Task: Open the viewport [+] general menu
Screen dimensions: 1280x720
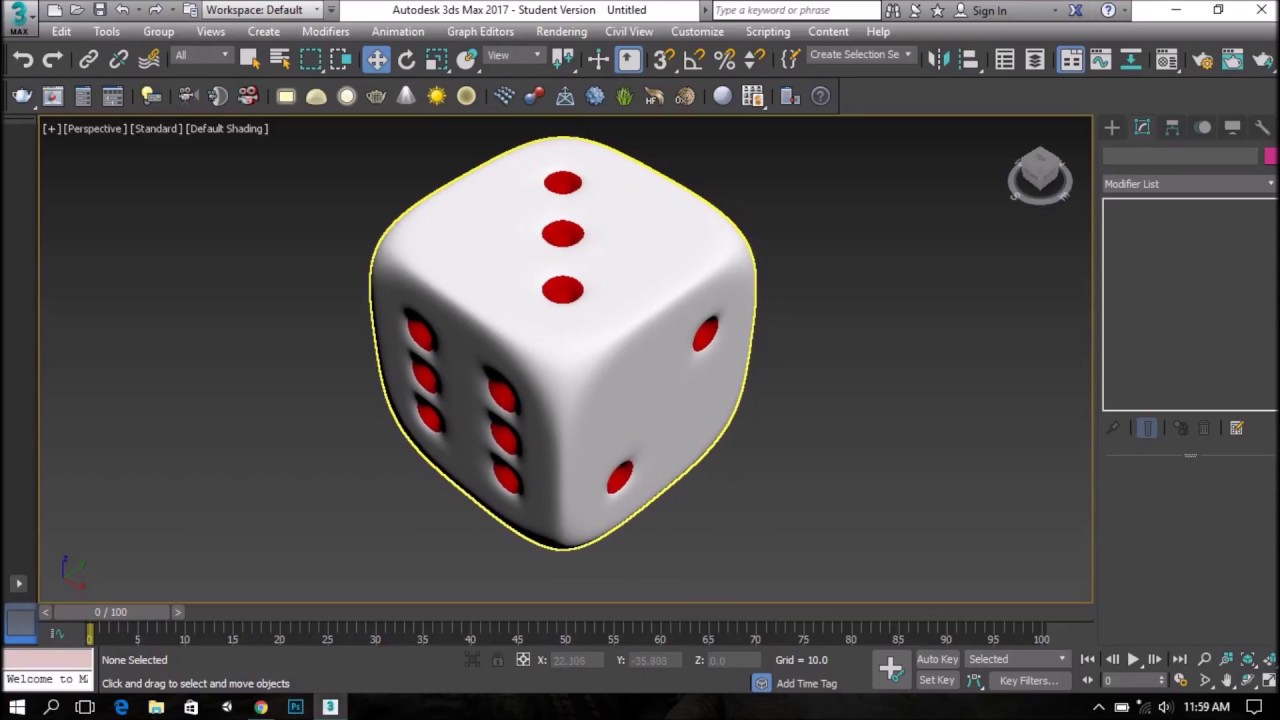Action: click(51, 128)
